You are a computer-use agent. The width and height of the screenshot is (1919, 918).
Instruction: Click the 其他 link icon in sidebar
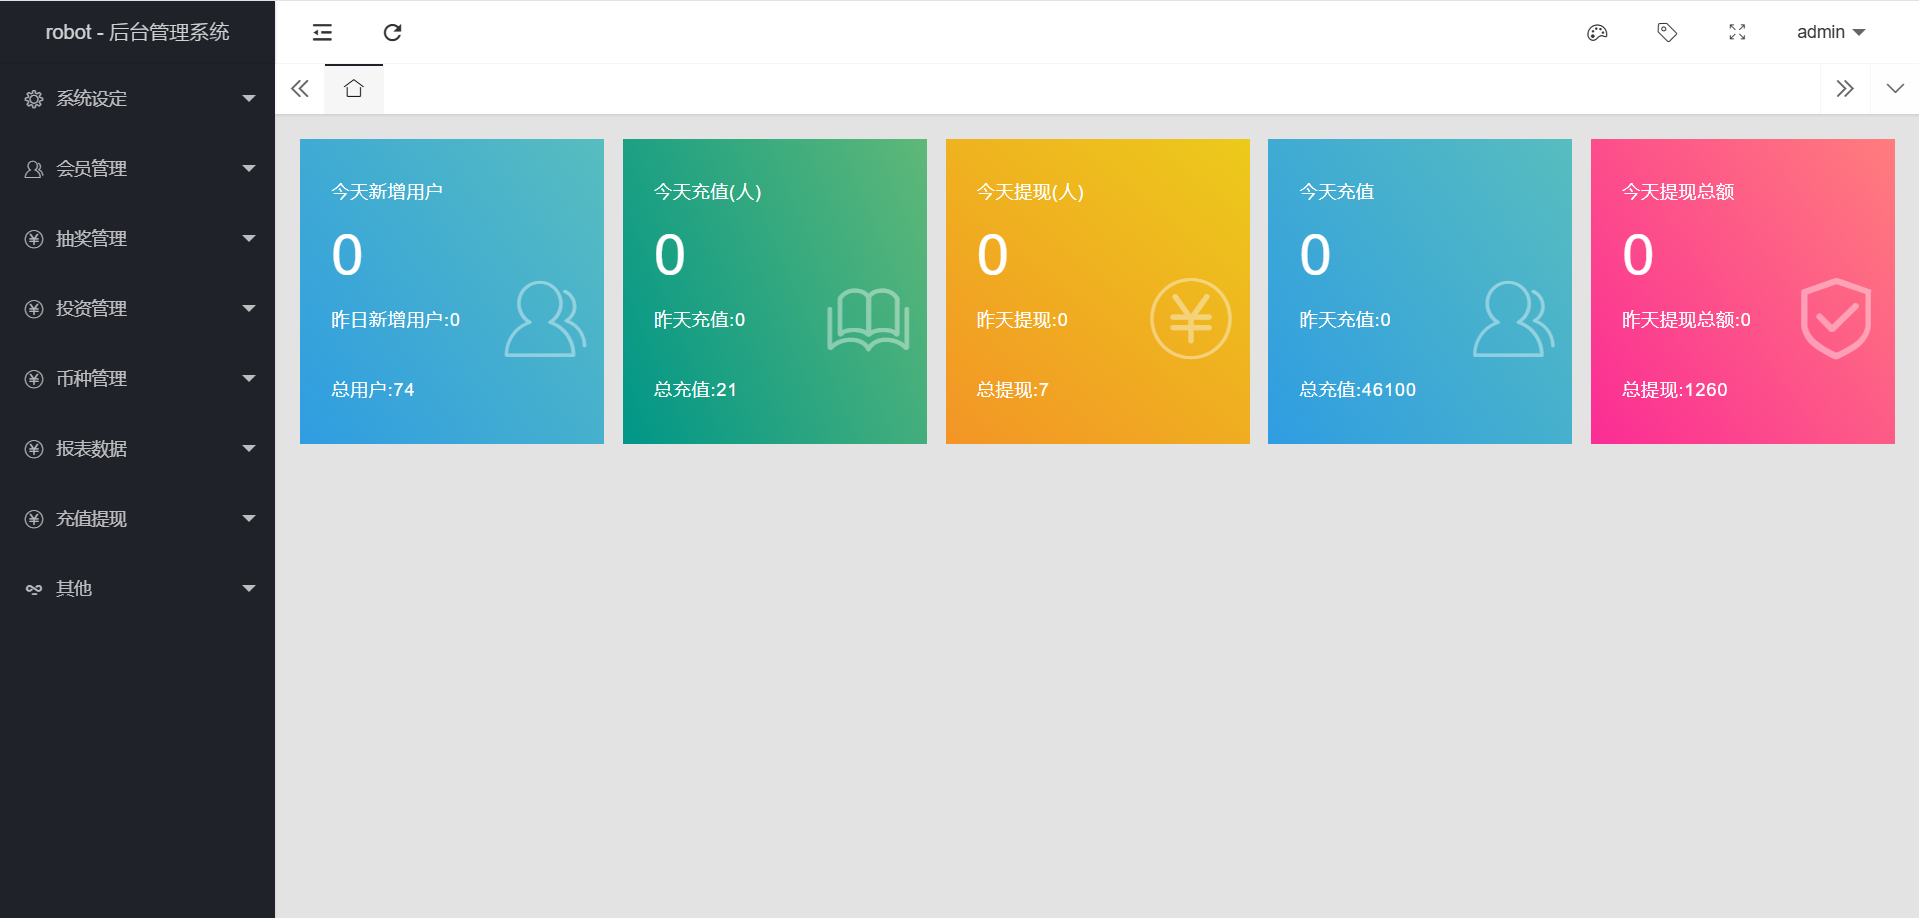(x=34, y=589)
